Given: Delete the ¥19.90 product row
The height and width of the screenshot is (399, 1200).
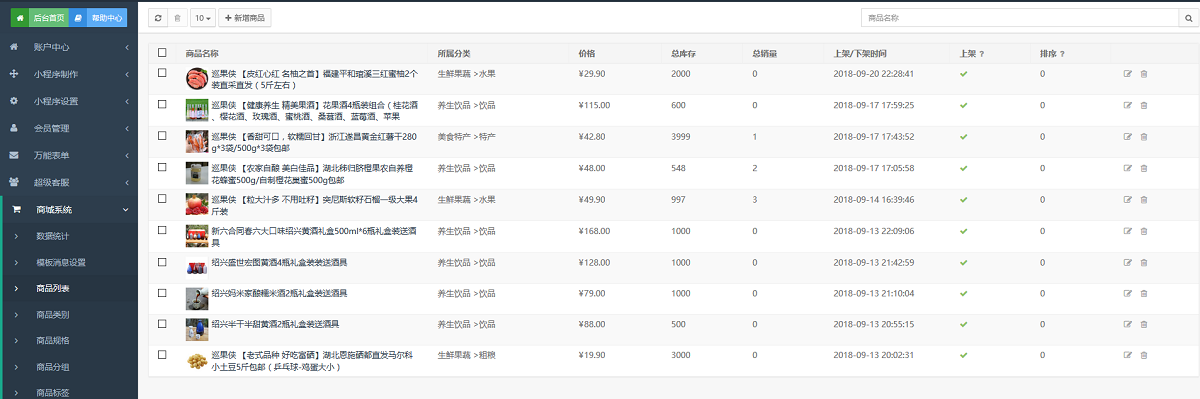Looking at the screenshot, I should (1144, 355).
